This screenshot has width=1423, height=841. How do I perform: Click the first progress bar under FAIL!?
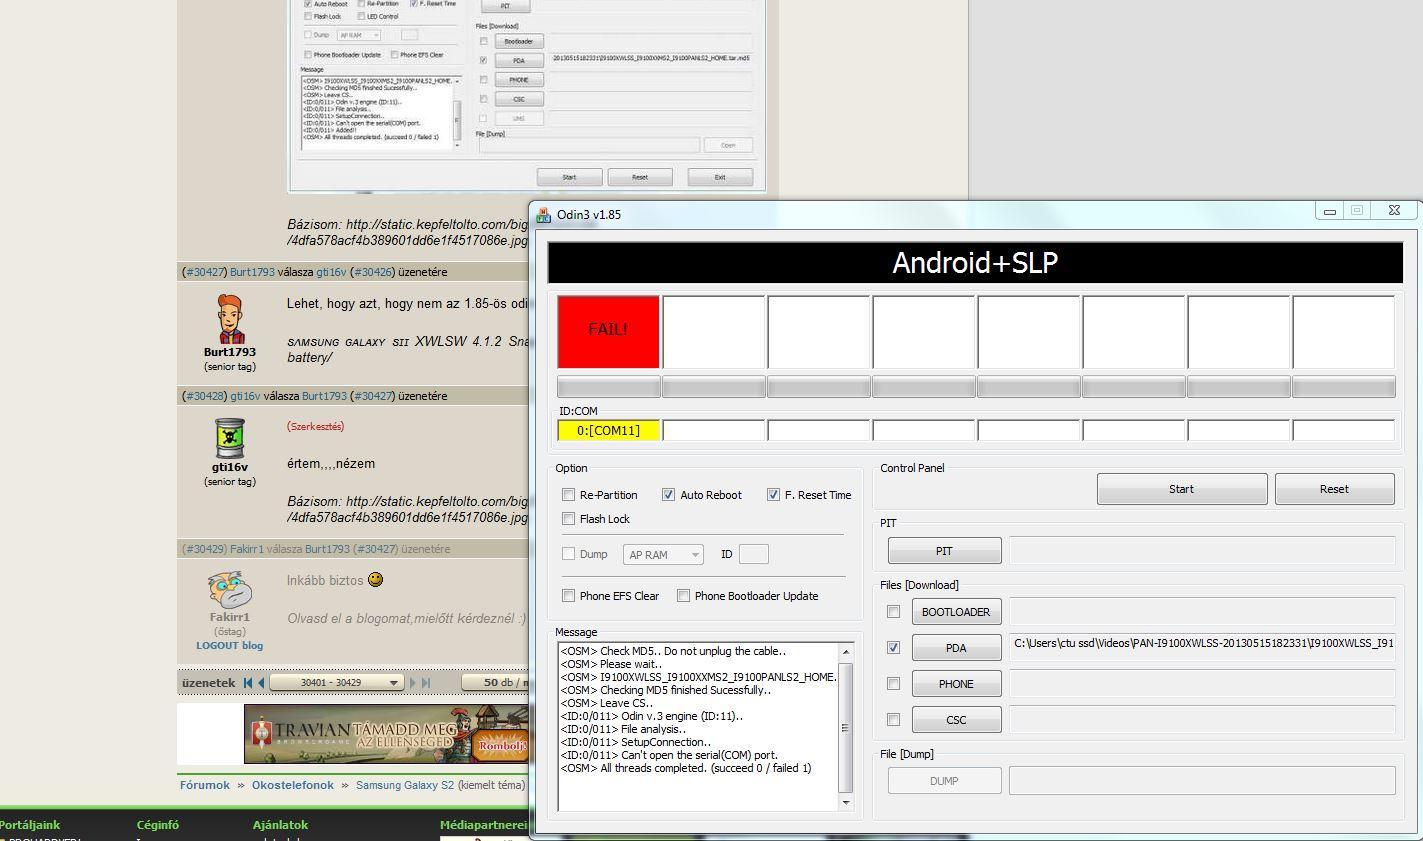608,387
